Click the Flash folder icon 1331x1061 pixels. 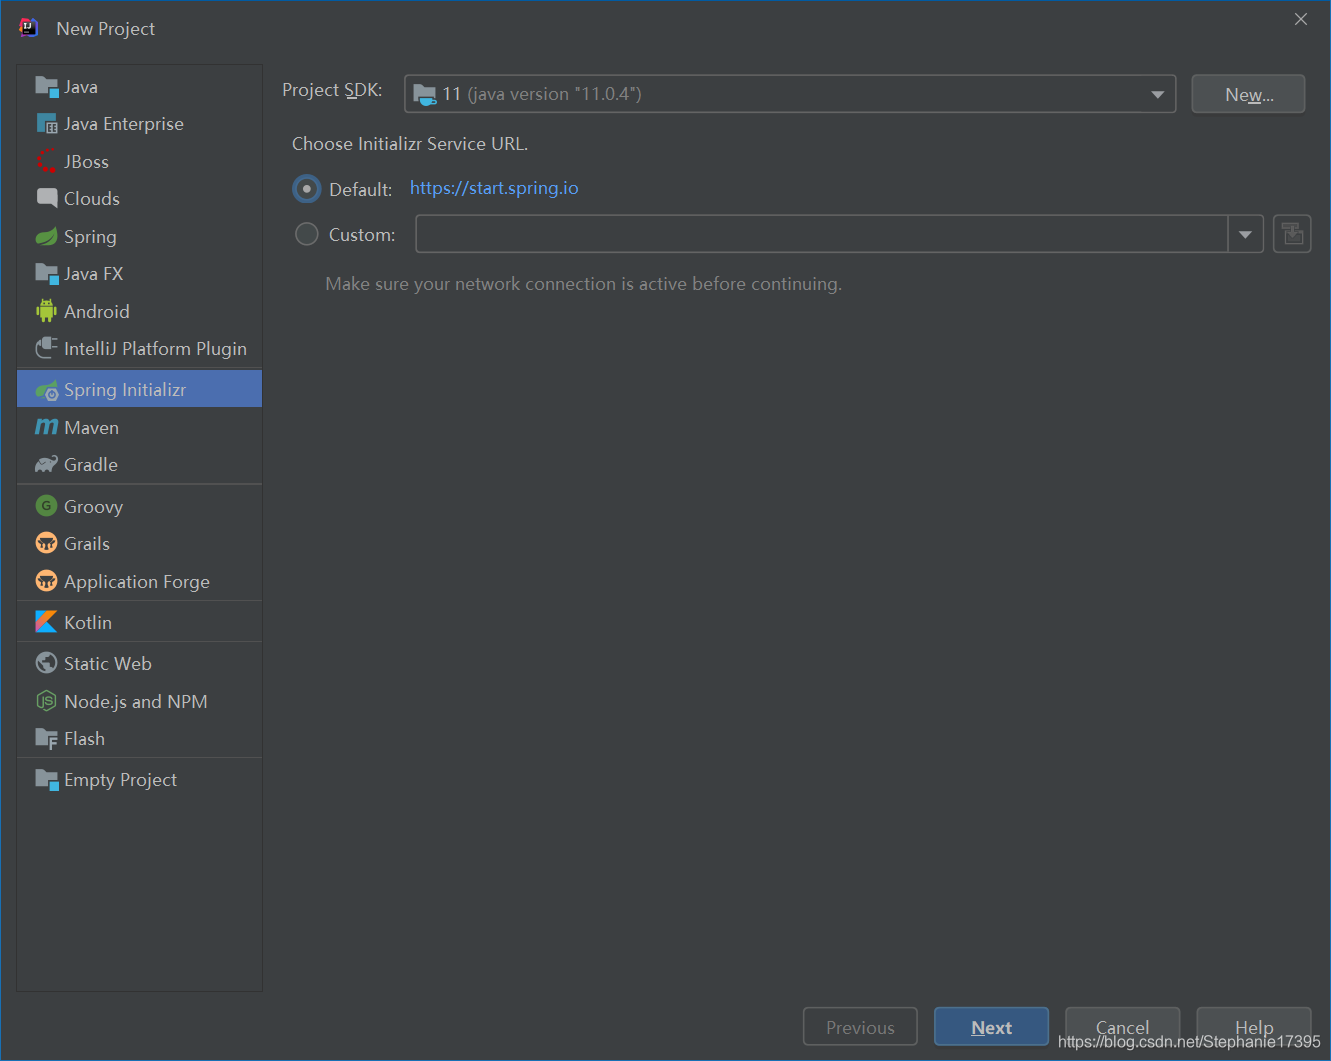click(47, 738)
